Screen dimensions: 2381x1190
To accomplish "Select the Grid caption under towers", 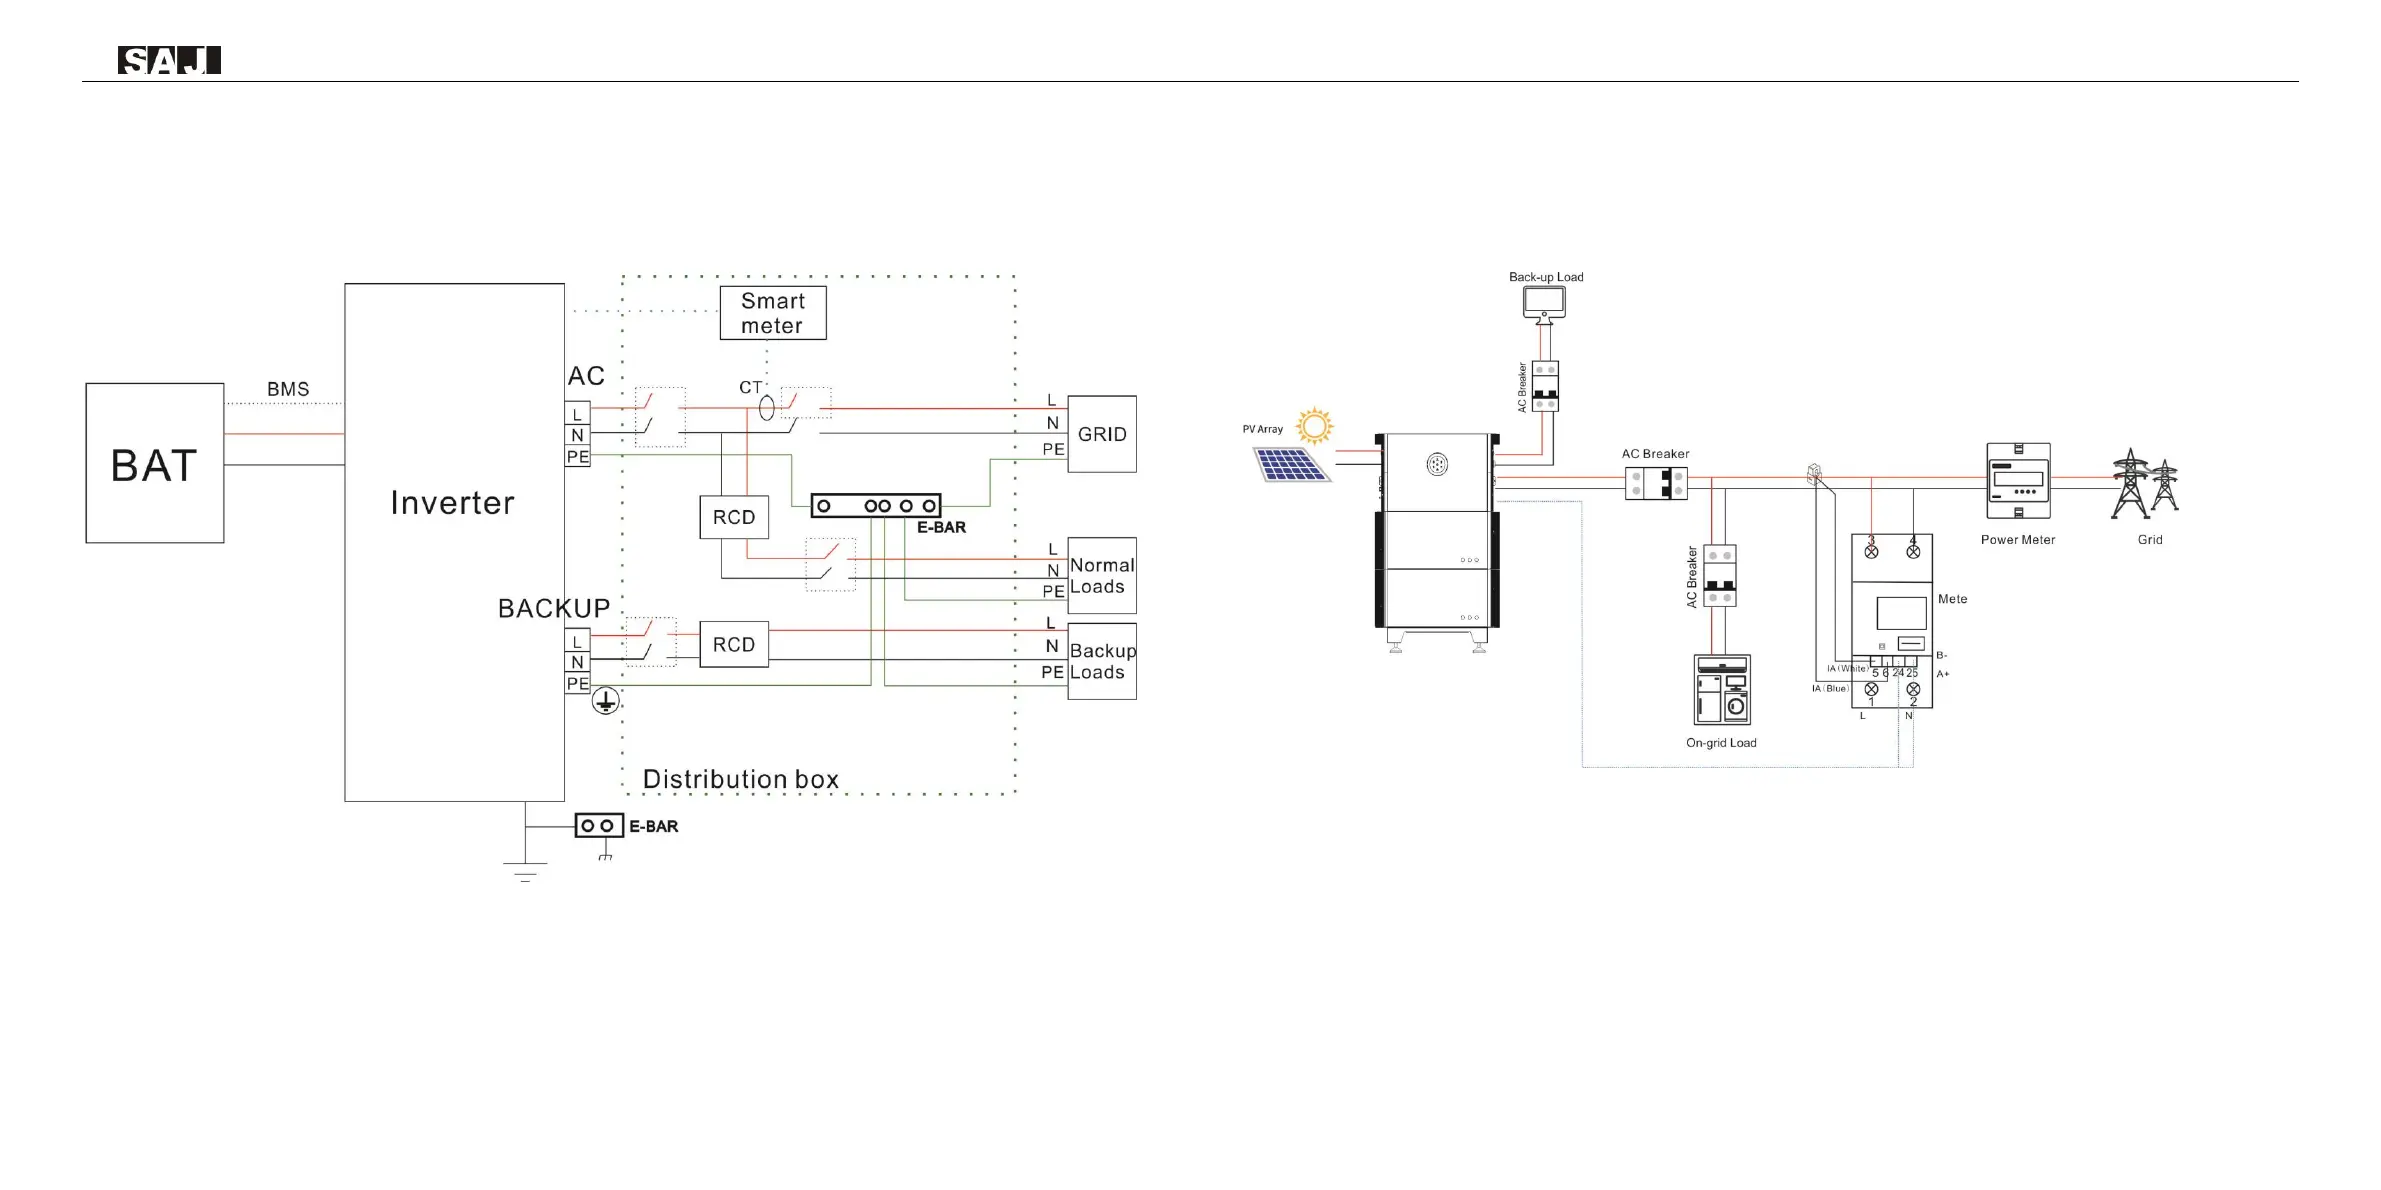I will [x=2150, y=540].
